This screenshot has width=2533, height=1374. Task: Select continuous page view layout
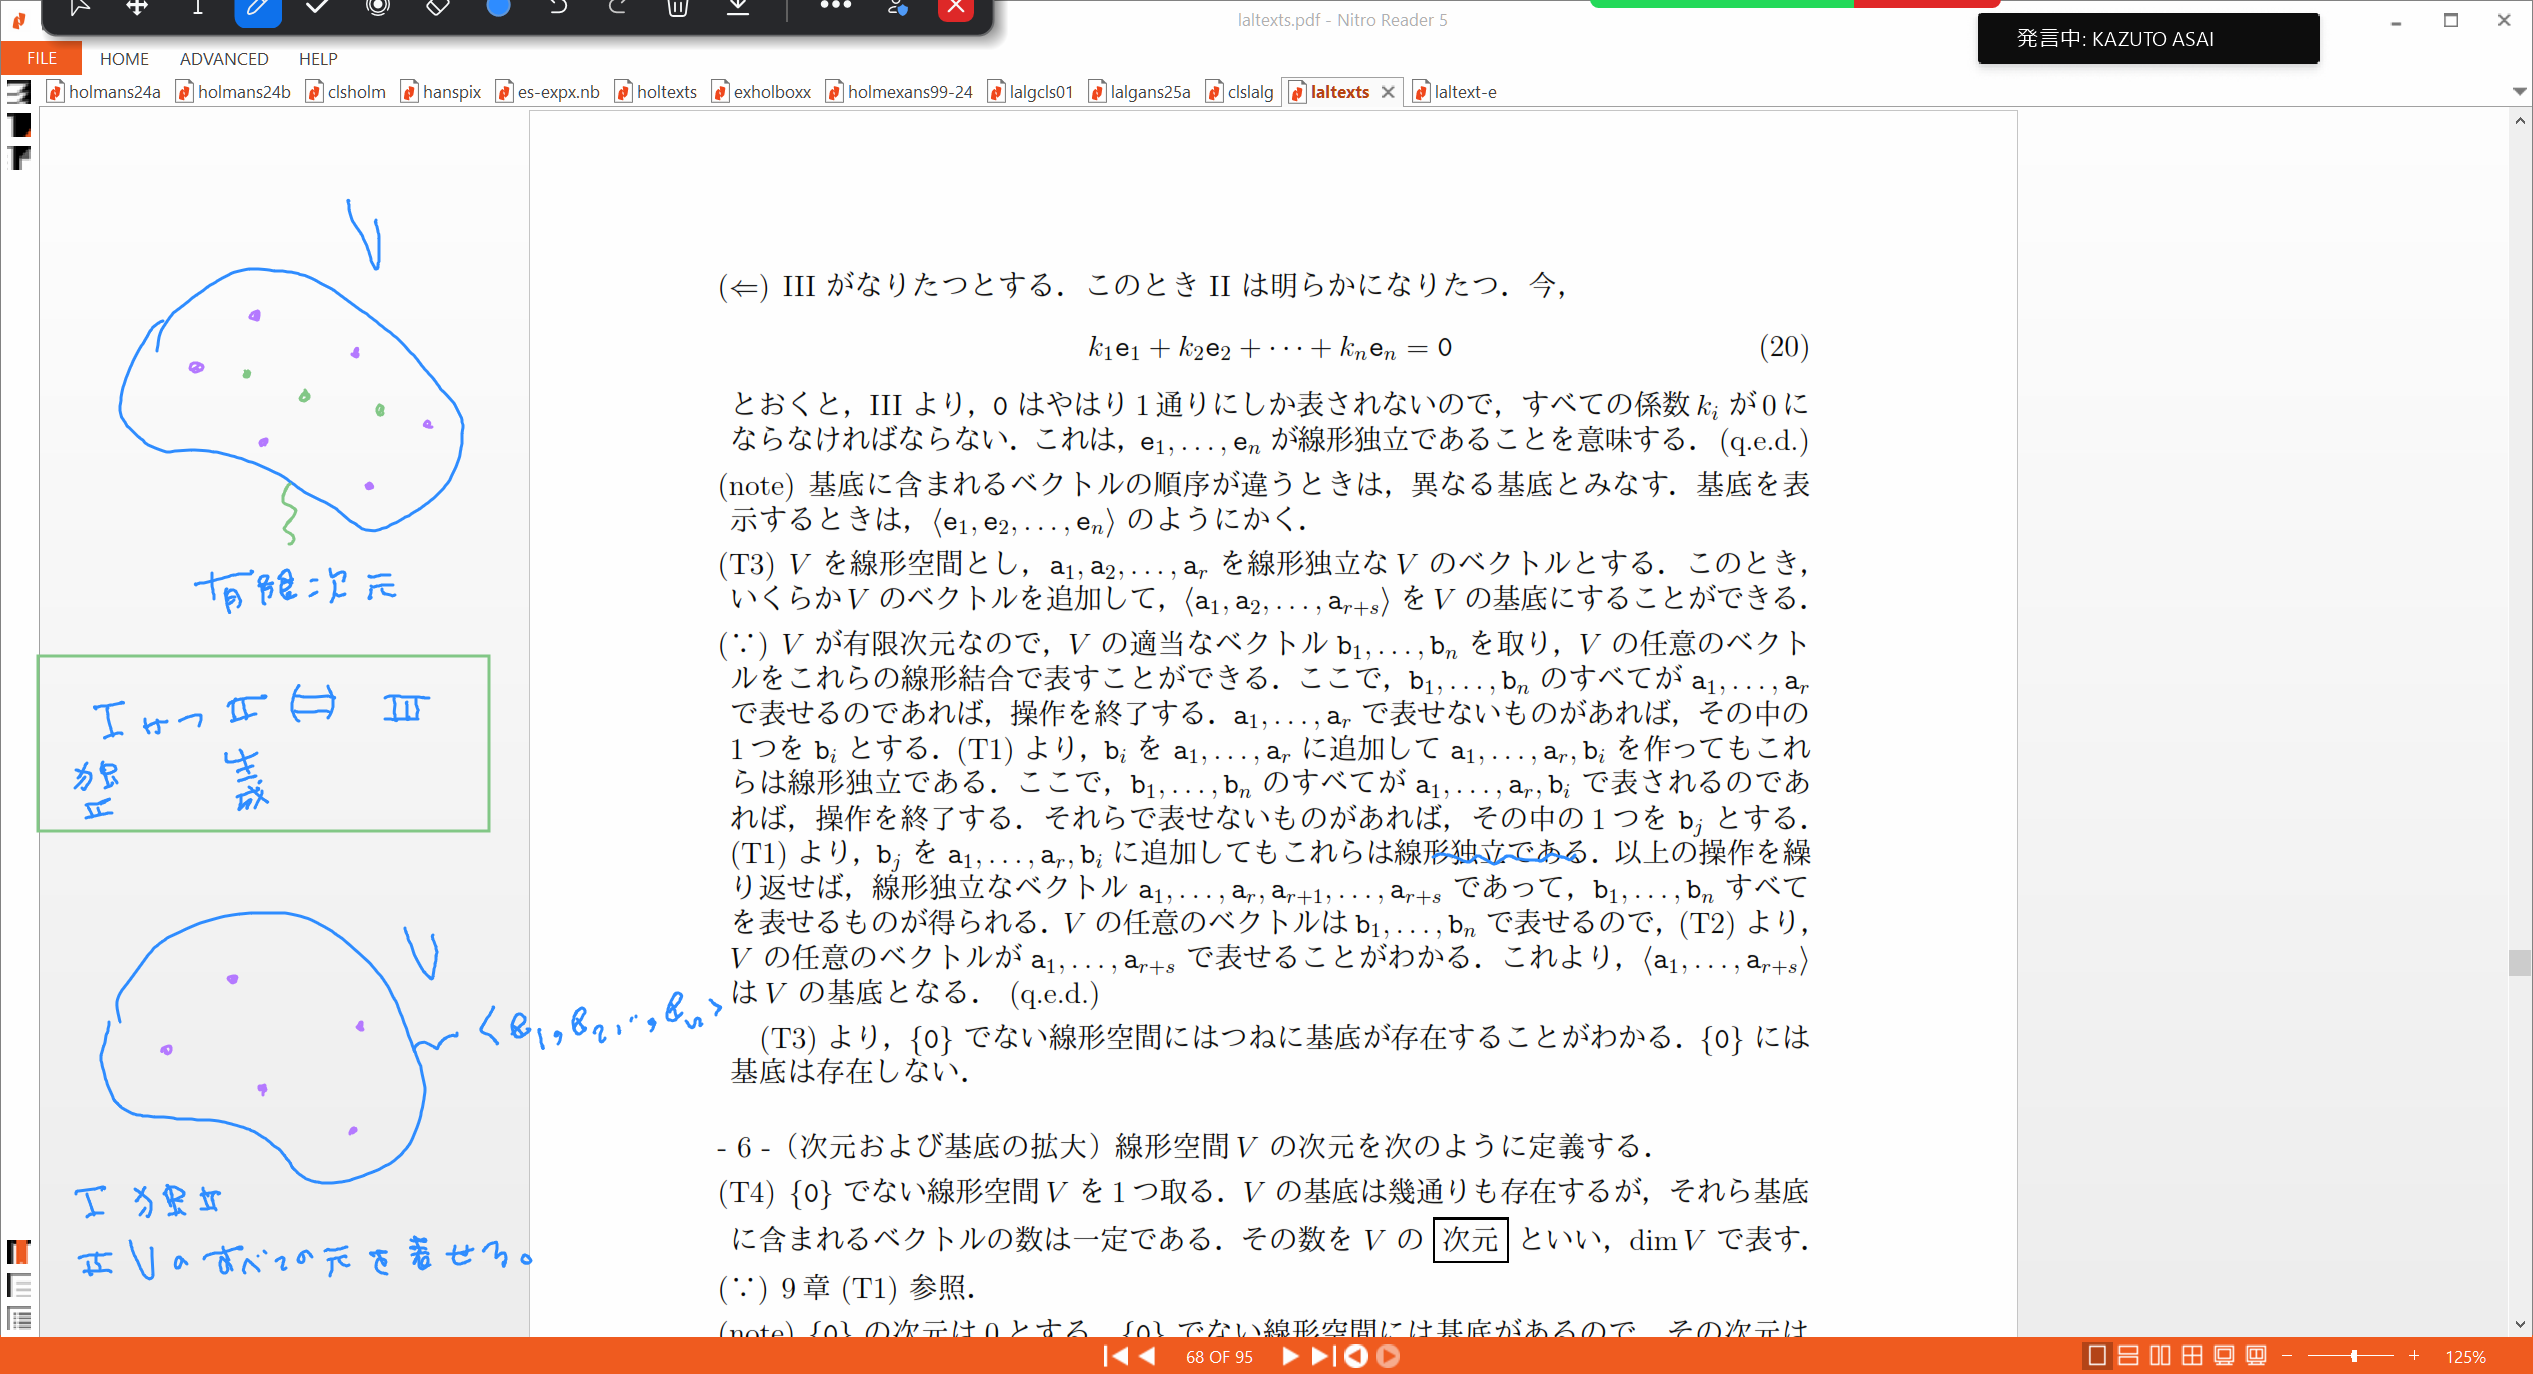2128,1356
